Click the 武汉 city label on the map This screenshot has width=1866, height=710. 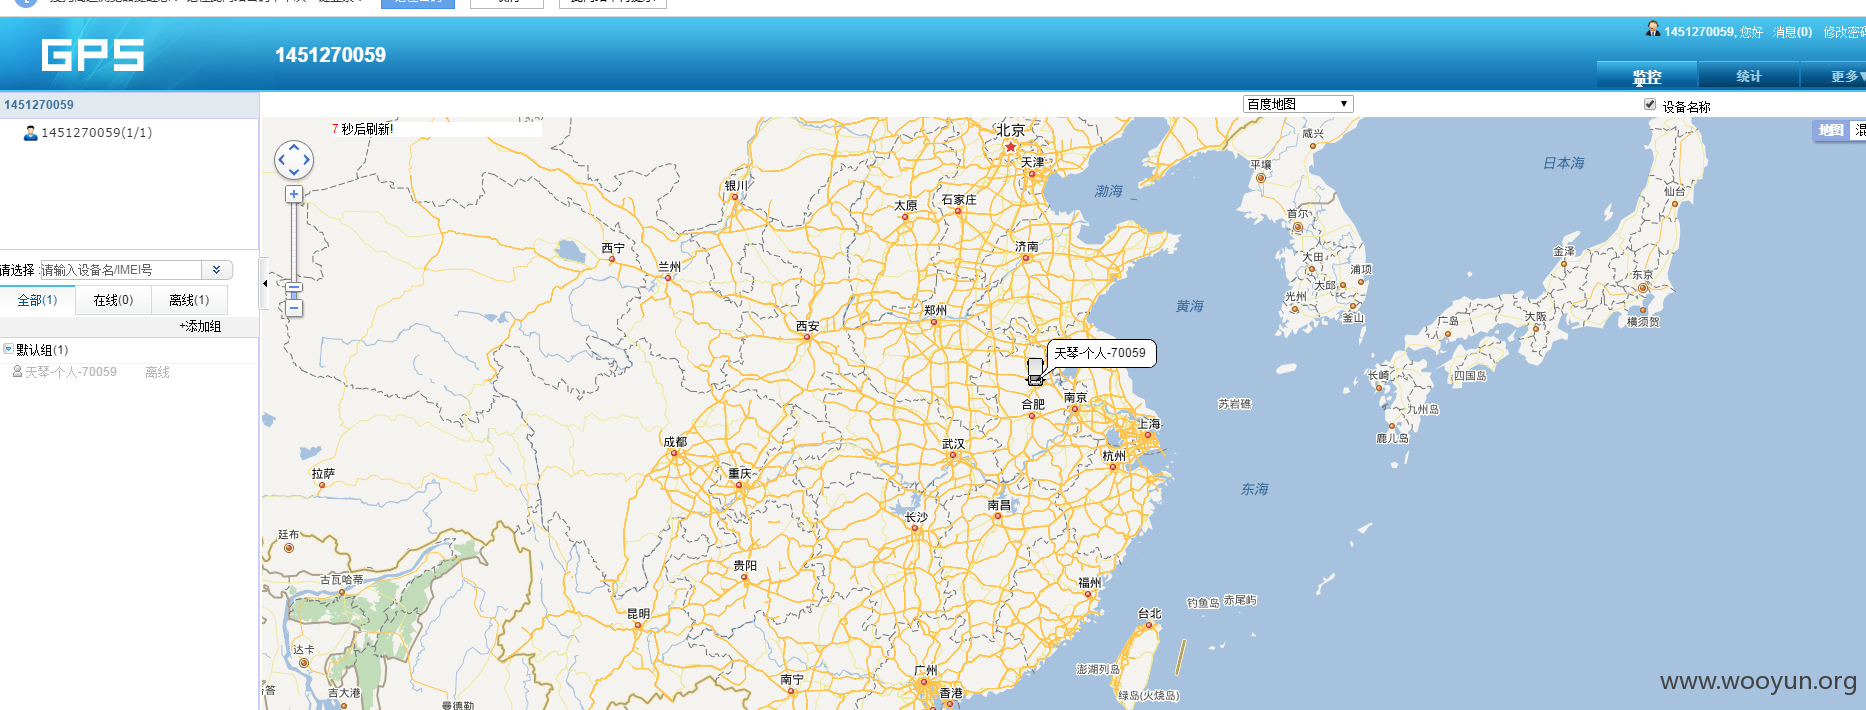tap(954, 444)
